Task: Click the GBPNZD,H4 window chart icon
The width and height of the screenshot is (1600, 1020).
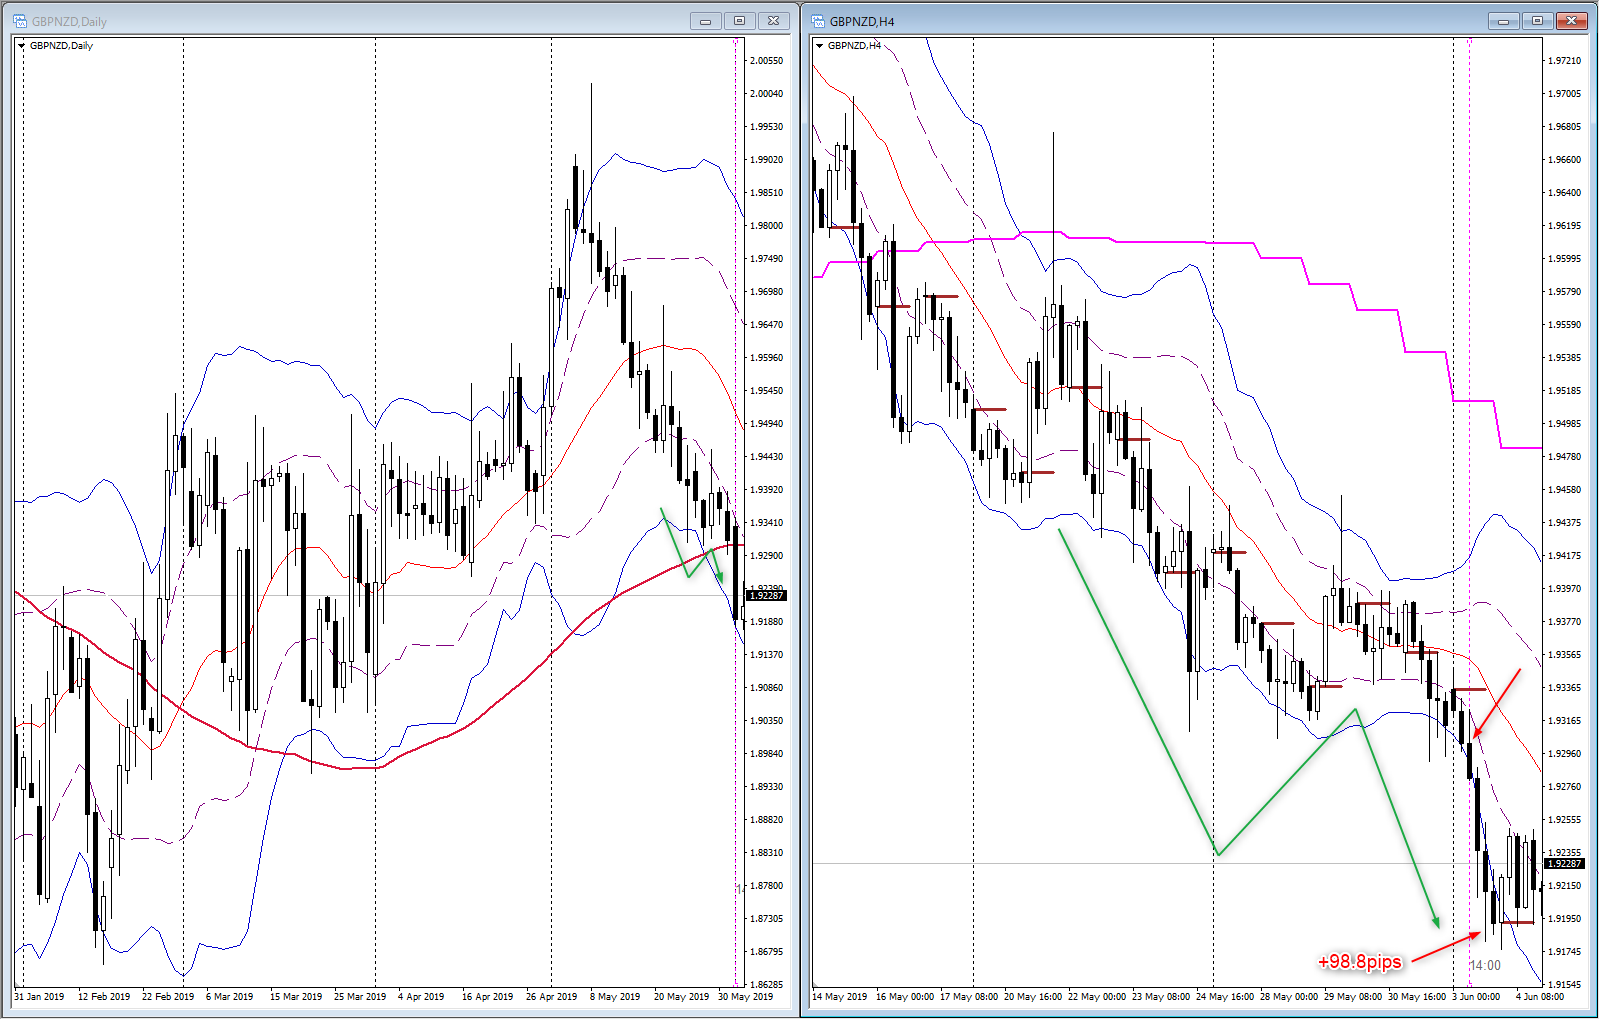Action: pos(817,21)
